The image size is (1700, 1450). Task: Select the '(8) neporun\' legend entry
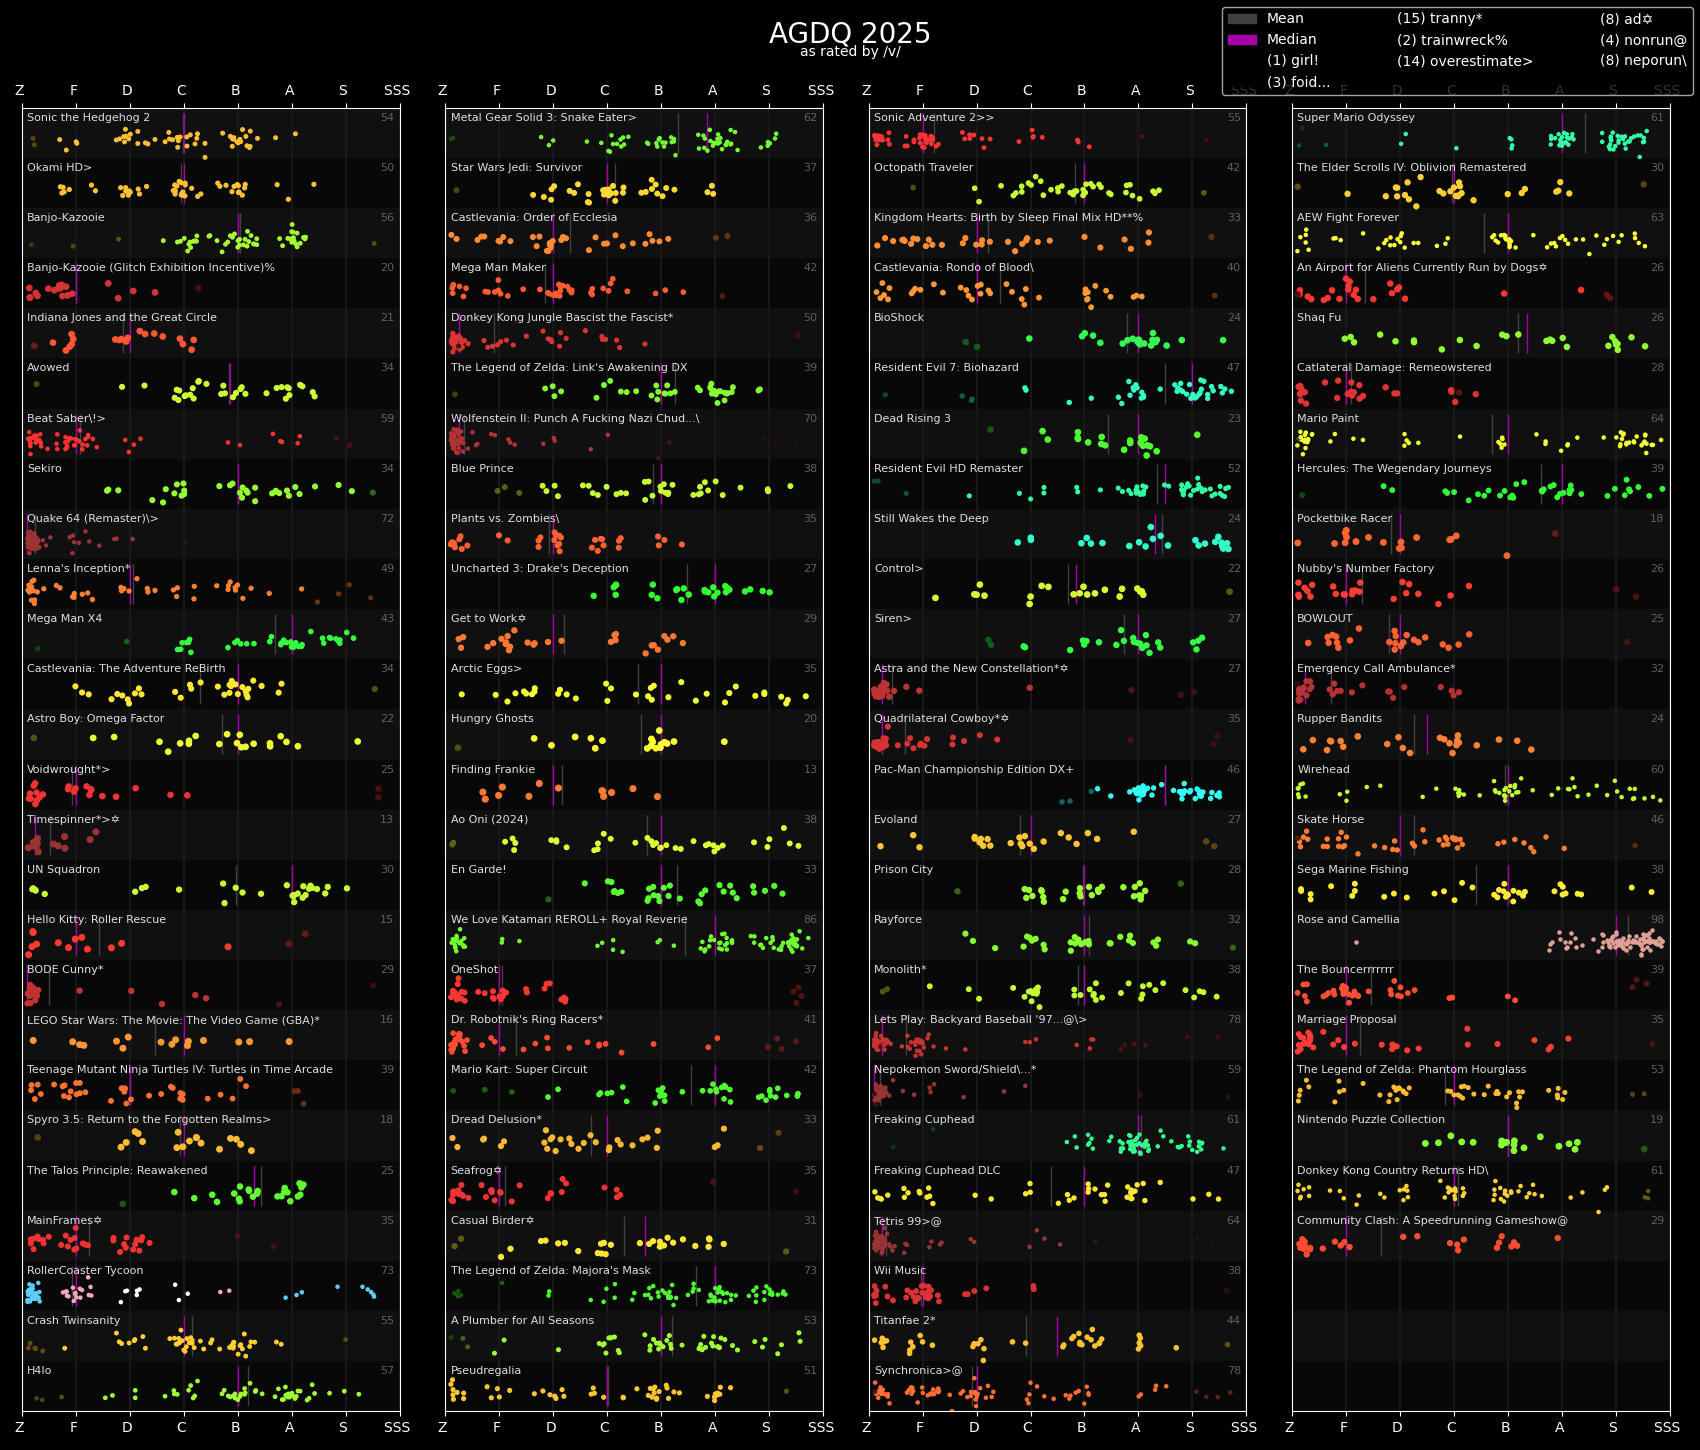[1643, 61]
